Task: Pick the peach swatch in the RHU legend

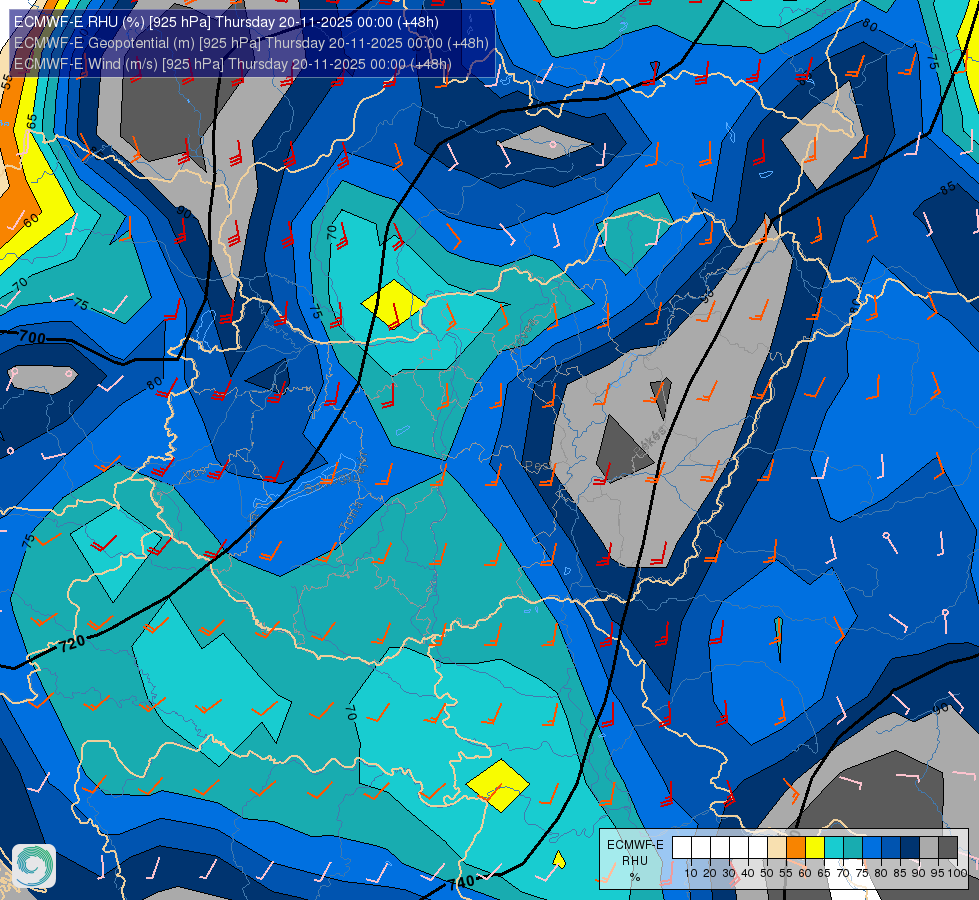Action: tap(777, 847)
